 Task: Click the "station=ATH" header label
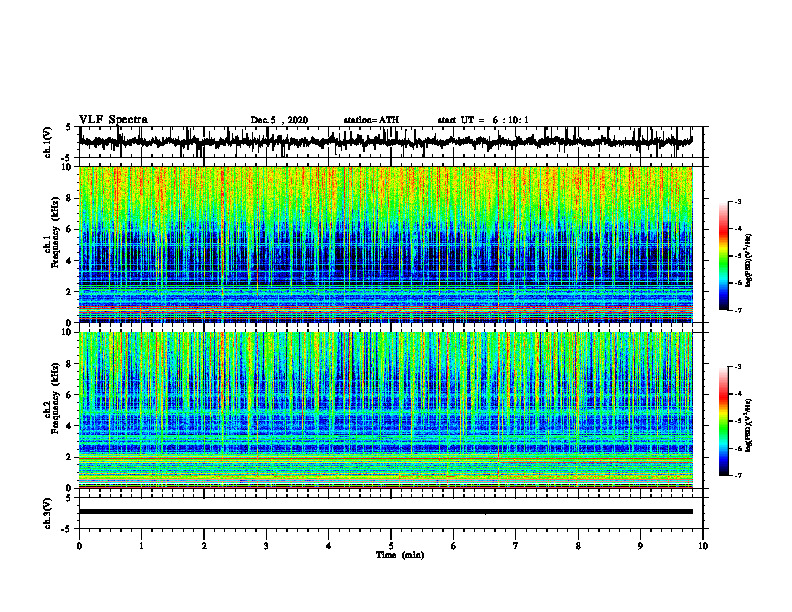tap(371, 120)
